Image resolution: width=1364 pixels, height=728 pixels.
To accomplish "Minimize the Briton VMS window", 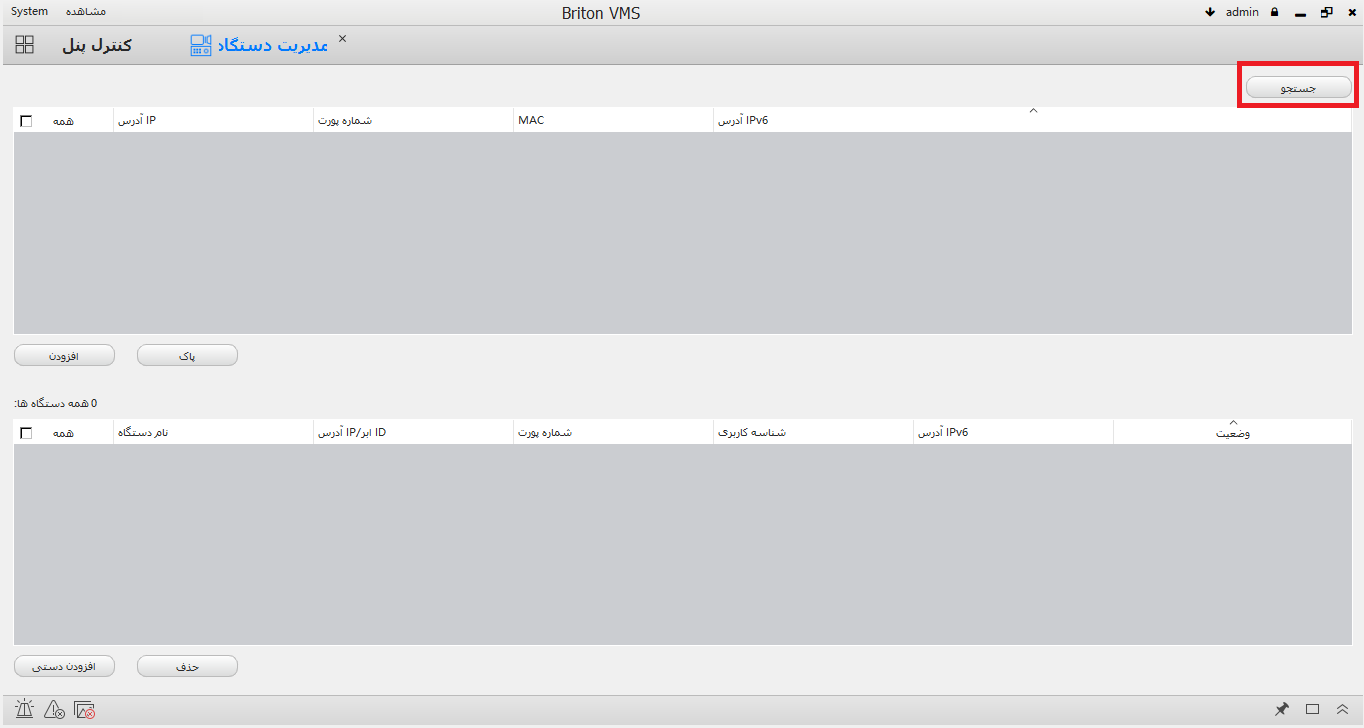I will 1300,13.
